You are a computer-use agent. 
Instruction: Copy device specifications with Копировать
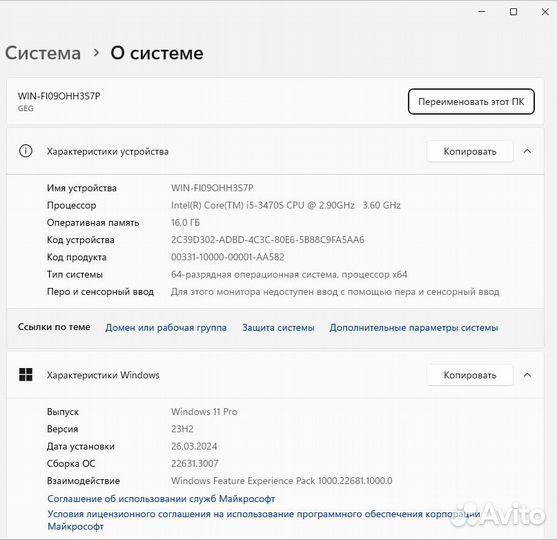pyautogui.click(x=470, y=152)
